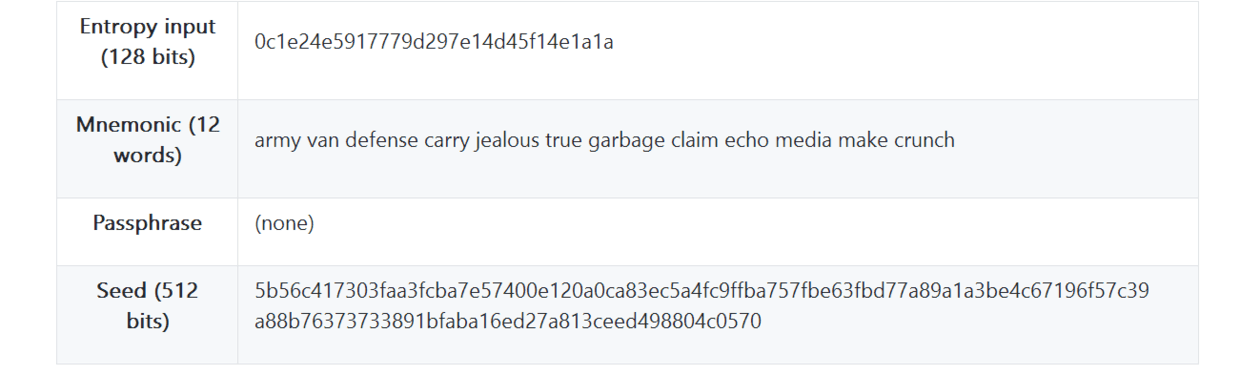Viewport: 1240px width, 375px height.
Task: Click the word "jealous" in mnemonic
Action: [507, 140]
